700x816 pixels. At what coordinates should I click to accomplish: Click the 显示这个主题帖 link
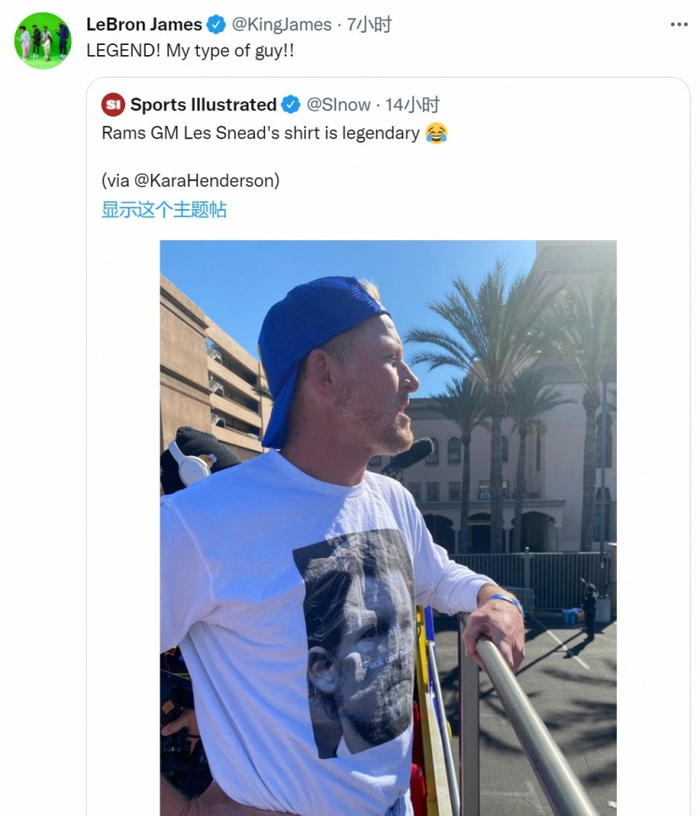click(164, 209)
